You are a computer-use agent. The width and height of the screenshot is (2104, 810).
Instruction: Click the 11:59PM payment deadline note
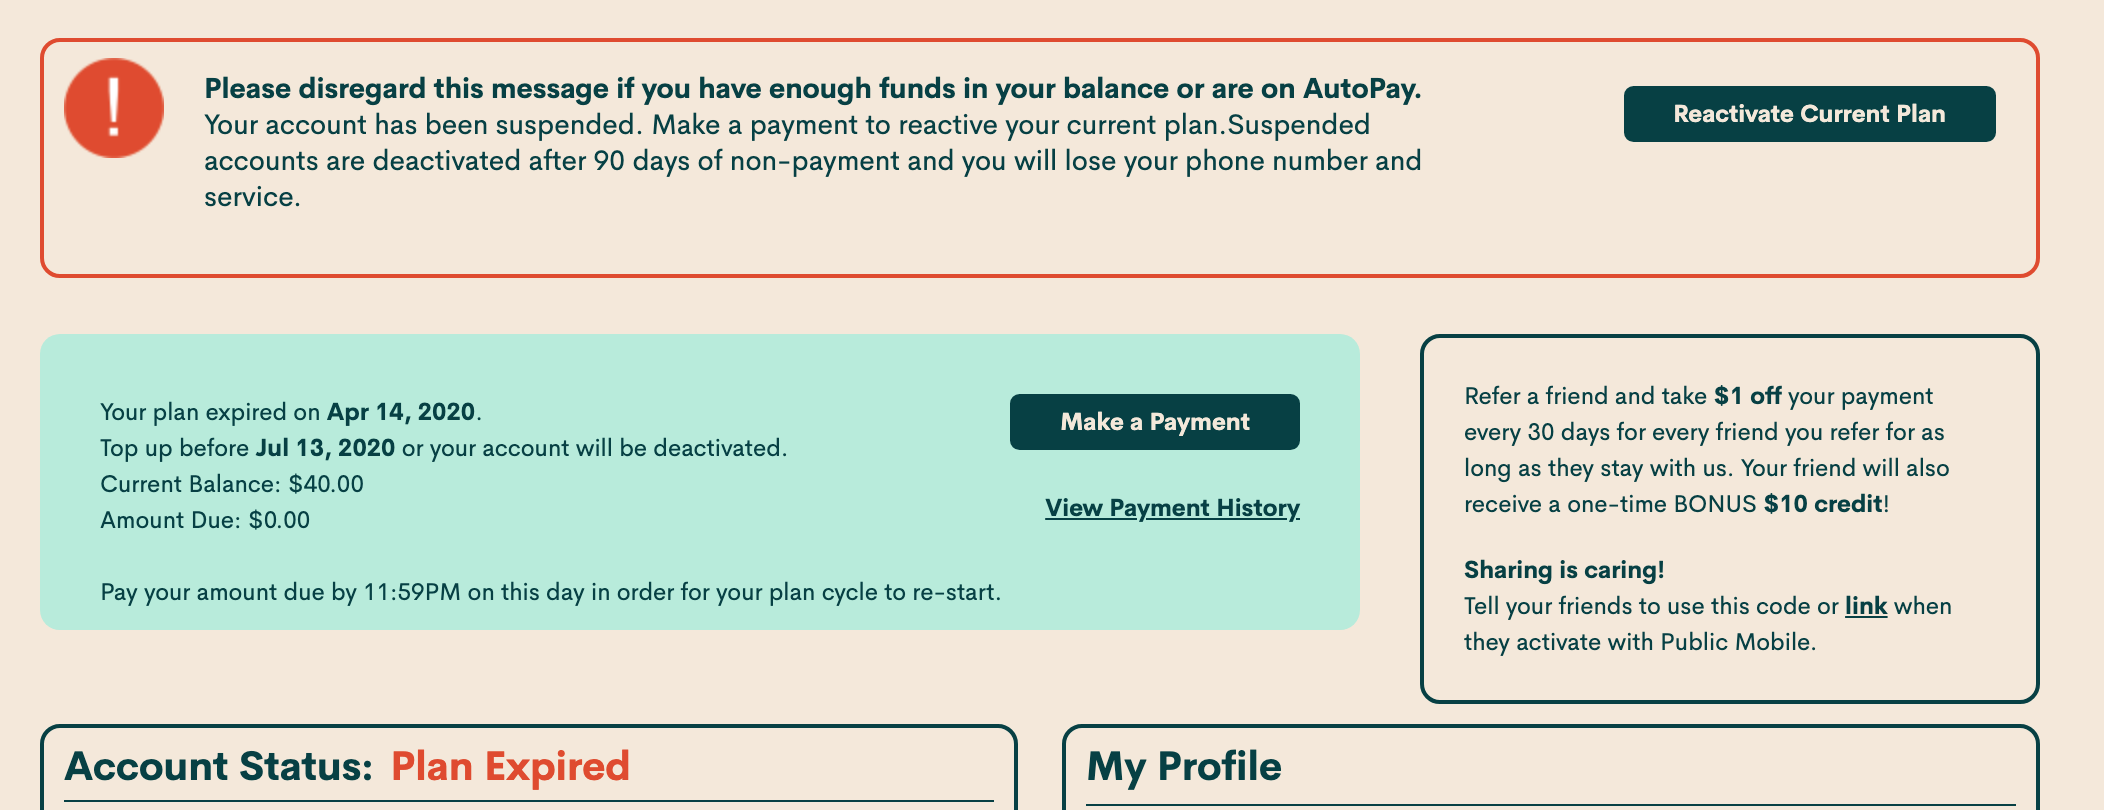[550, 592]
